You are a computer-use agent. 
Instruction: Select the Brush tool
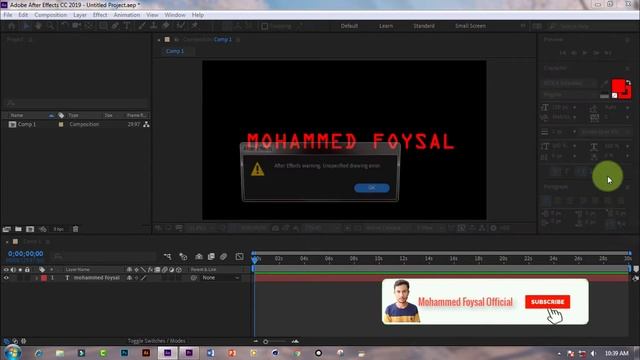point(142,26)
